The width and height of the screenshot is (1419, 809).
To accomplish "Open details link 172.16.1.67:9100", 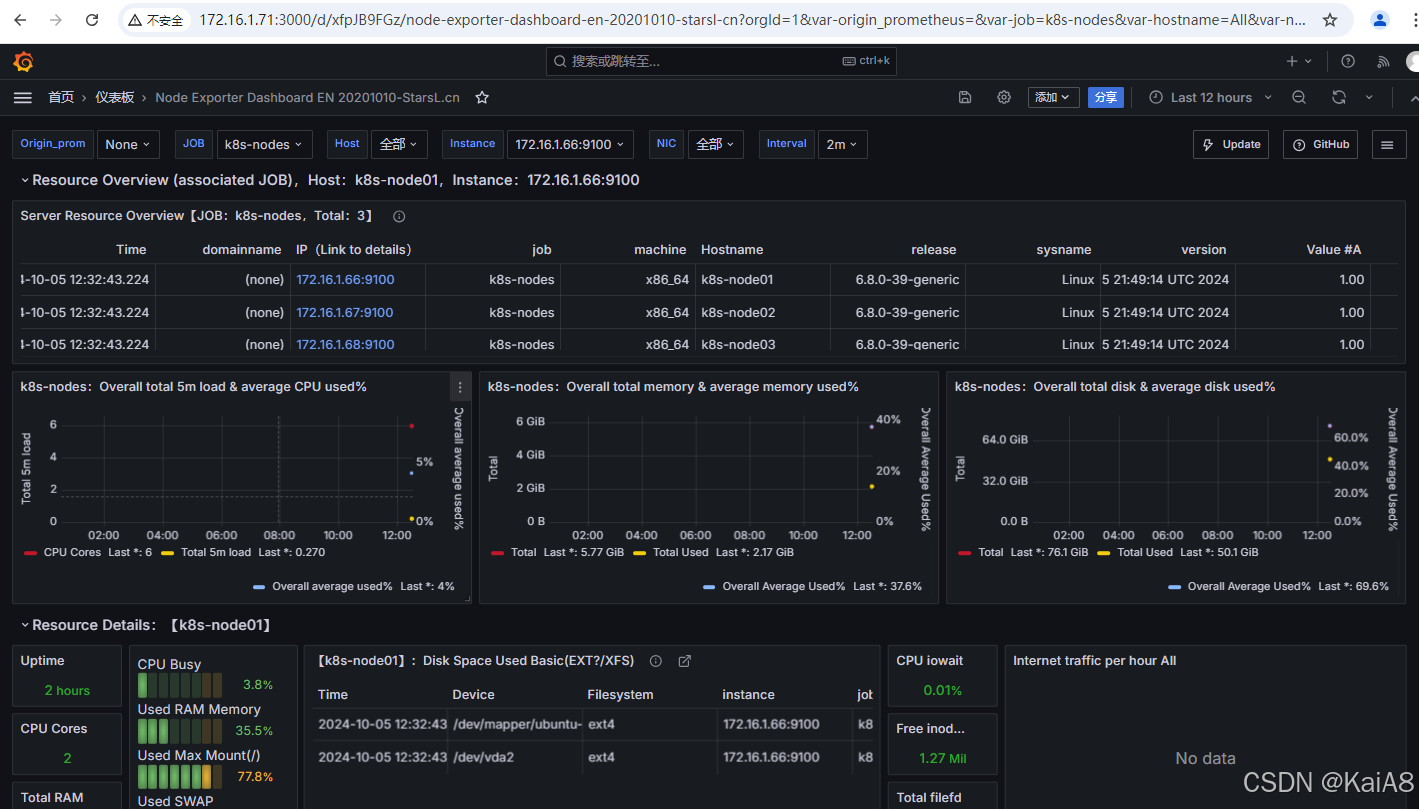I will pos(345,312).
